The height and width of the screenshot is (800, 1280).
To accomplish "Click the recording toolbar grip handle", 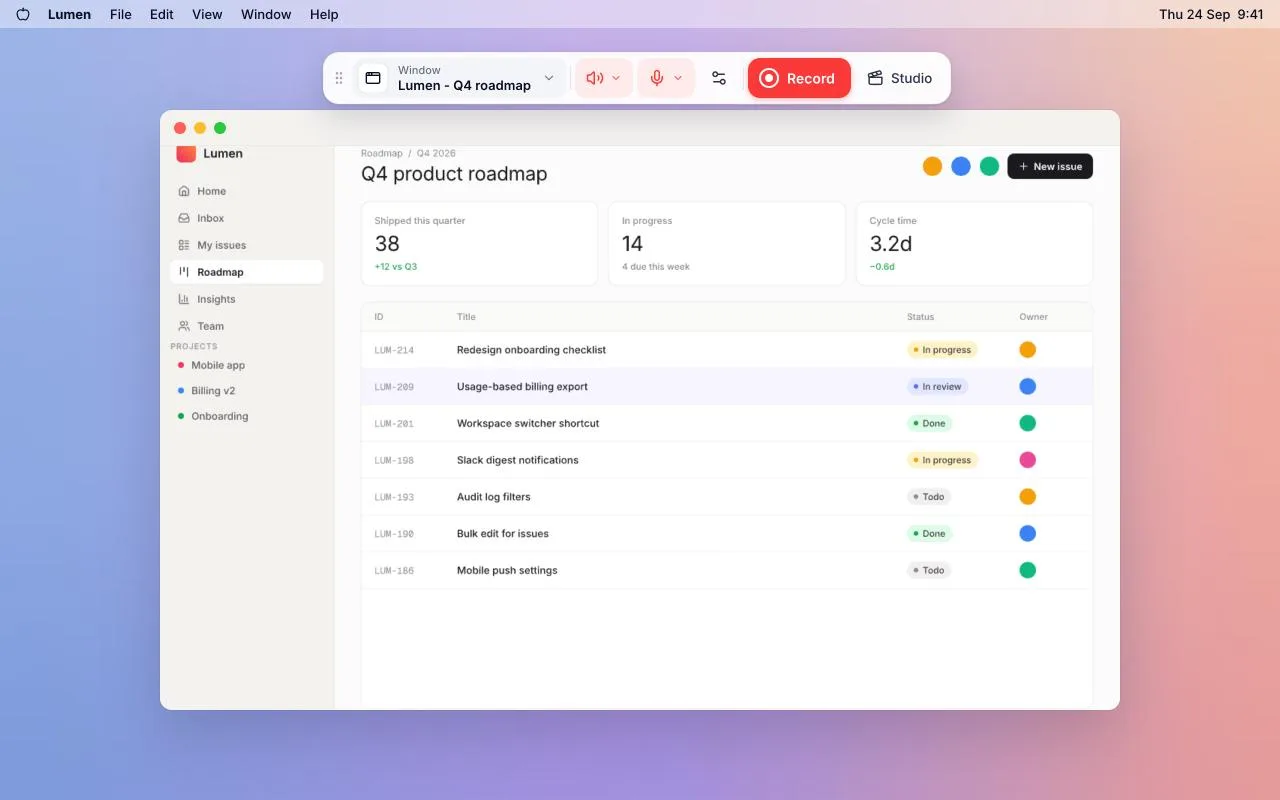I will tap(339, 78).
